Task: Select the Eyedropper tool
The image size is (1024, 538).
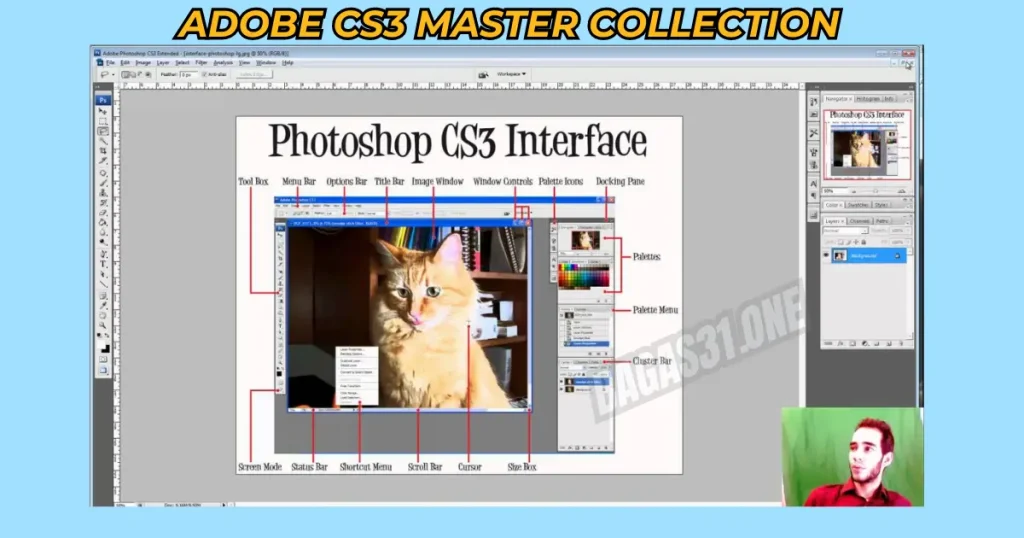Action: 103,306
